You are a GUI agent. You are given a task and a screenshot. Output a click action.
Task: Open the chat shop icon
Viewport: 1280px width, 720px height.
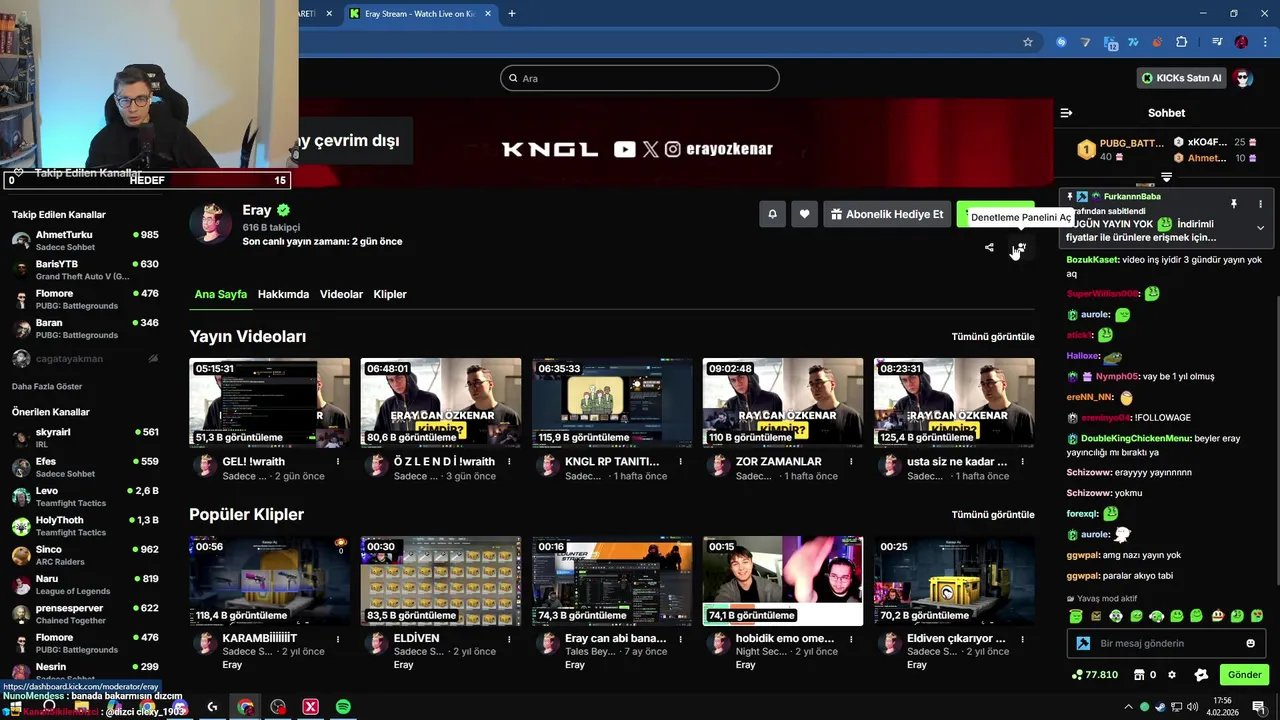click(1138, 675)
